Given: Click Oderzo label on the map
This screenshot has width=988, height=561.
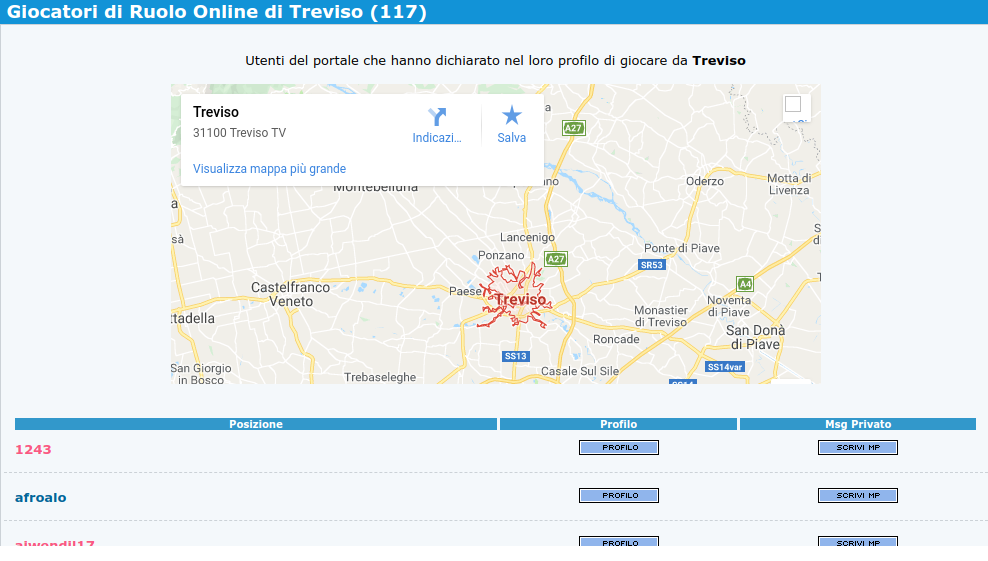Looking at the screenshot, I should tap(704, 182).
